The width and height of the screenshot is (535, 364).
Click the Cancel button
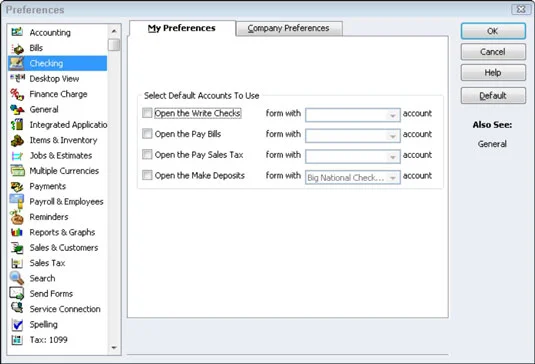point(493,52)
